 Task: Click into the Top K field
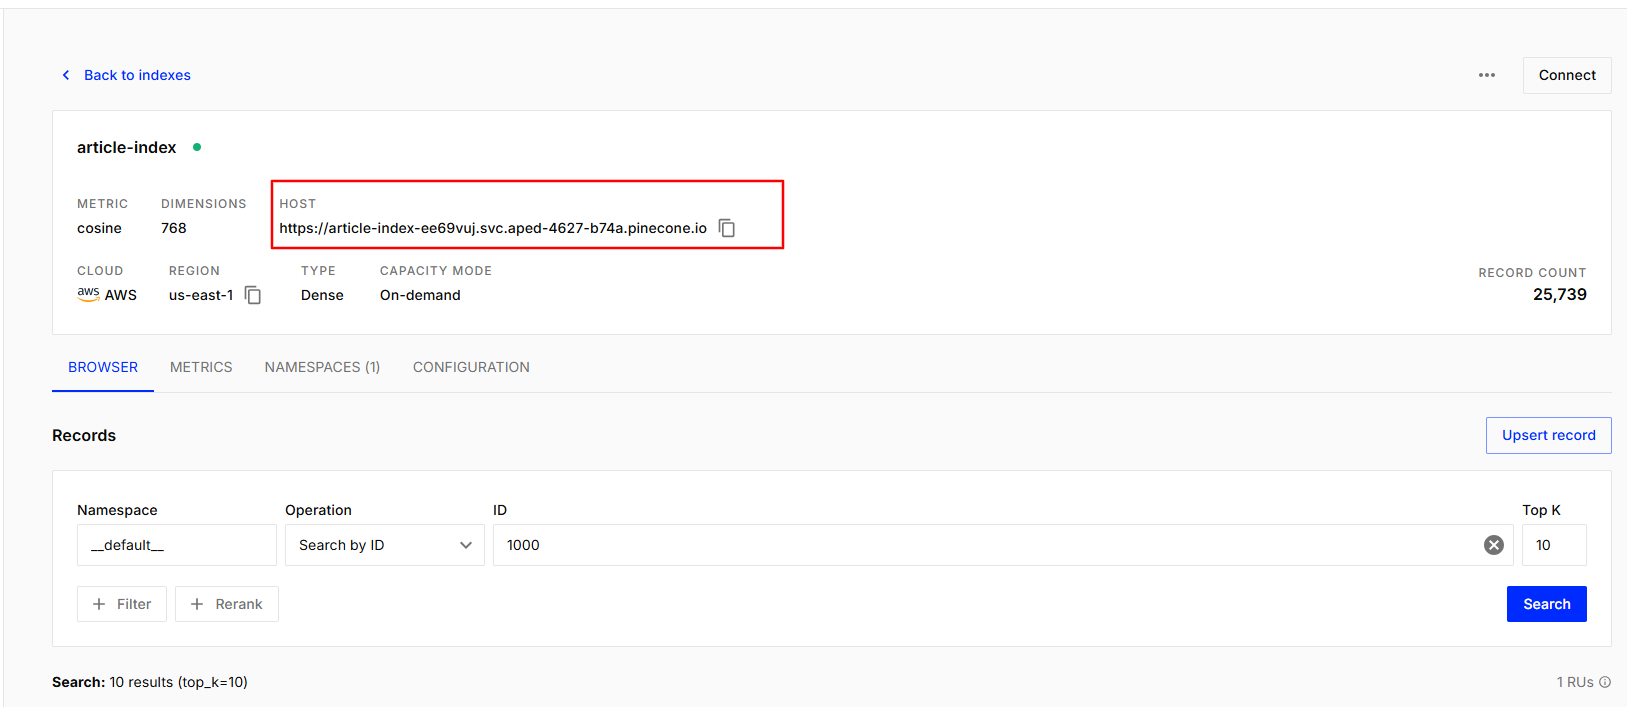click(x=1553, y=545)
